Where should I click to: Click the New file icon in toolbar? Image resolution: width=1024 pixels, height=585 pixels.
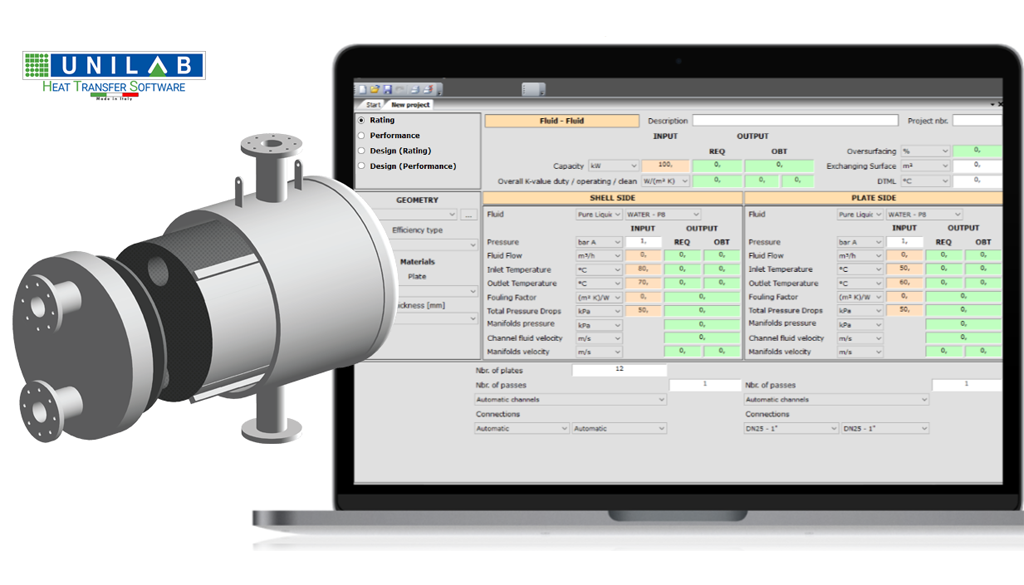[363, 89]
